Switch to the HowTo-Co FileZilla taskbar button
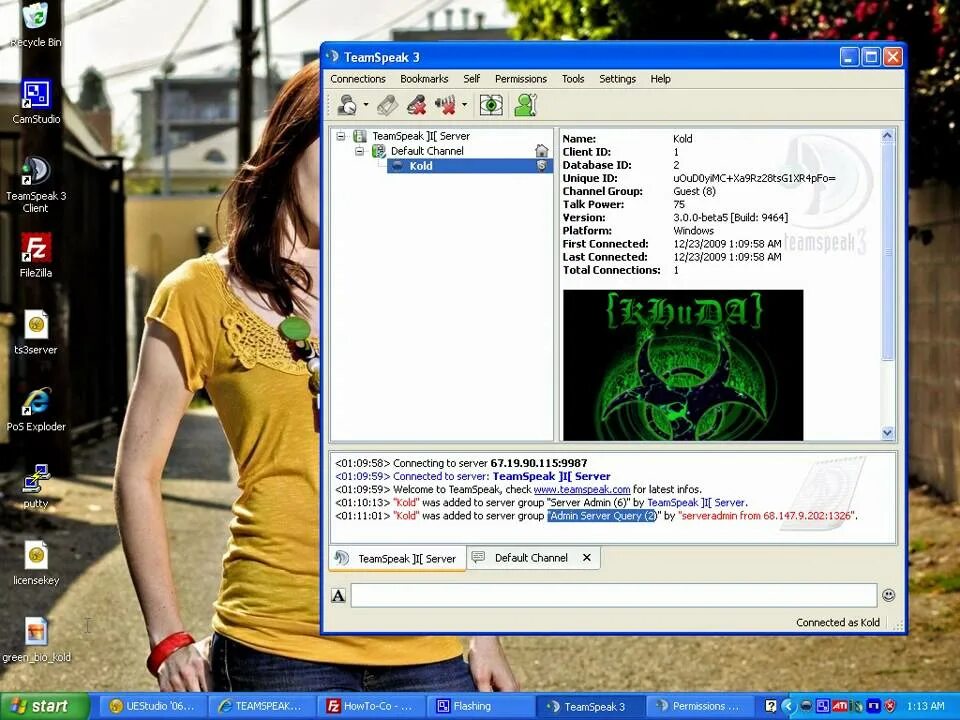Image resolution: width=960 pixels, height=720 pixels. [x=370, y=707]
